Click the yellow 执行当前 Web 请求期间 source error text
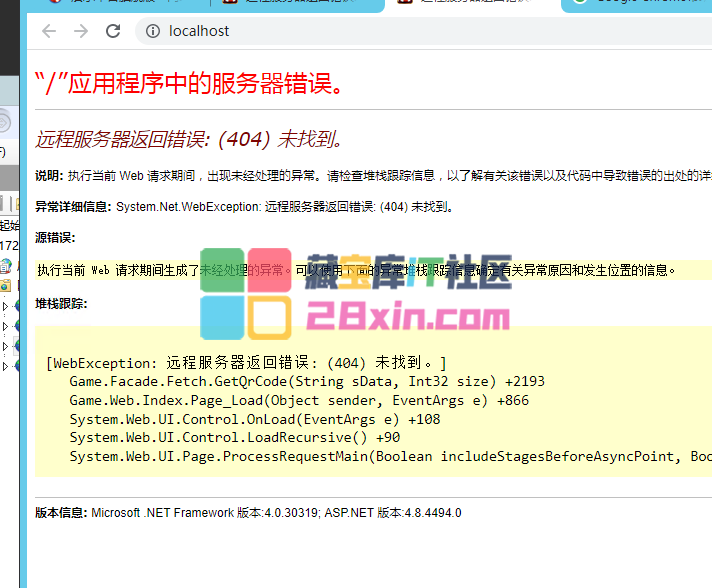 [356, 271]
